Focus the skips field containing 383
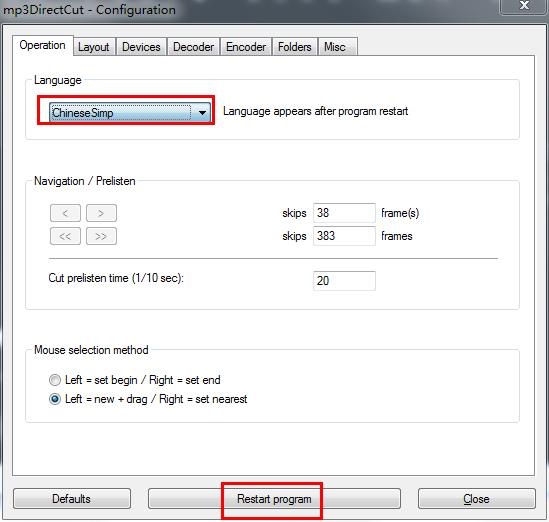549x522 pixels. pos(344,236)
